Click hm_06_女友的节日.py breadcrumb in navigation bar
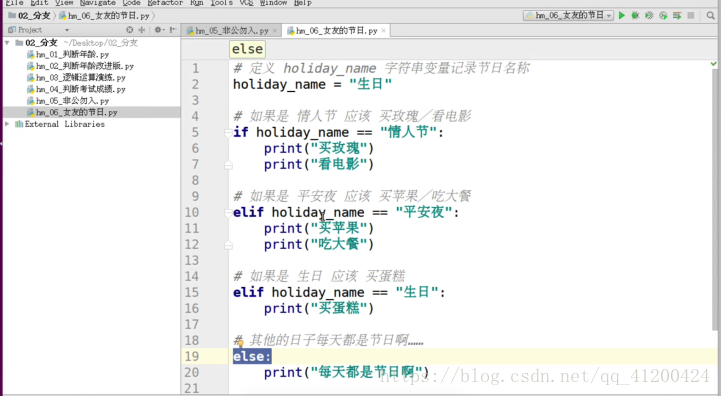Image resolution: width=721 pixels, height=396 pixels. coord(104,16)
